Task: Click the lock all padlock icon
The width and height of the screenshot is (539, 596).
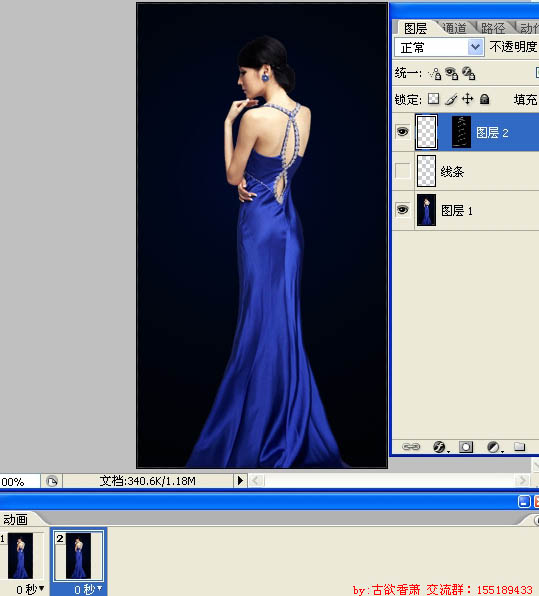Action: pyautogui.click(x=484, y=99)
